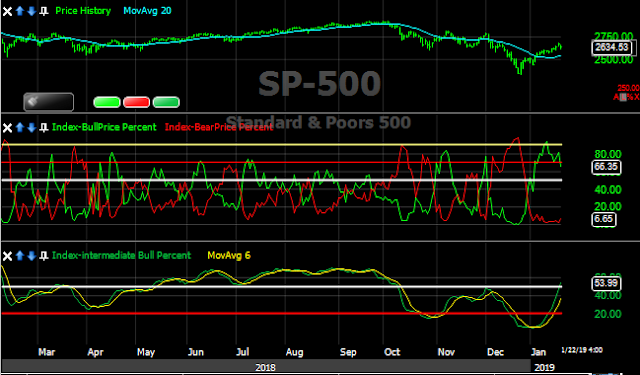Pin the Price History pane
Image resolution: width=640 pixels, height=375 pixels.
(44, 11)
